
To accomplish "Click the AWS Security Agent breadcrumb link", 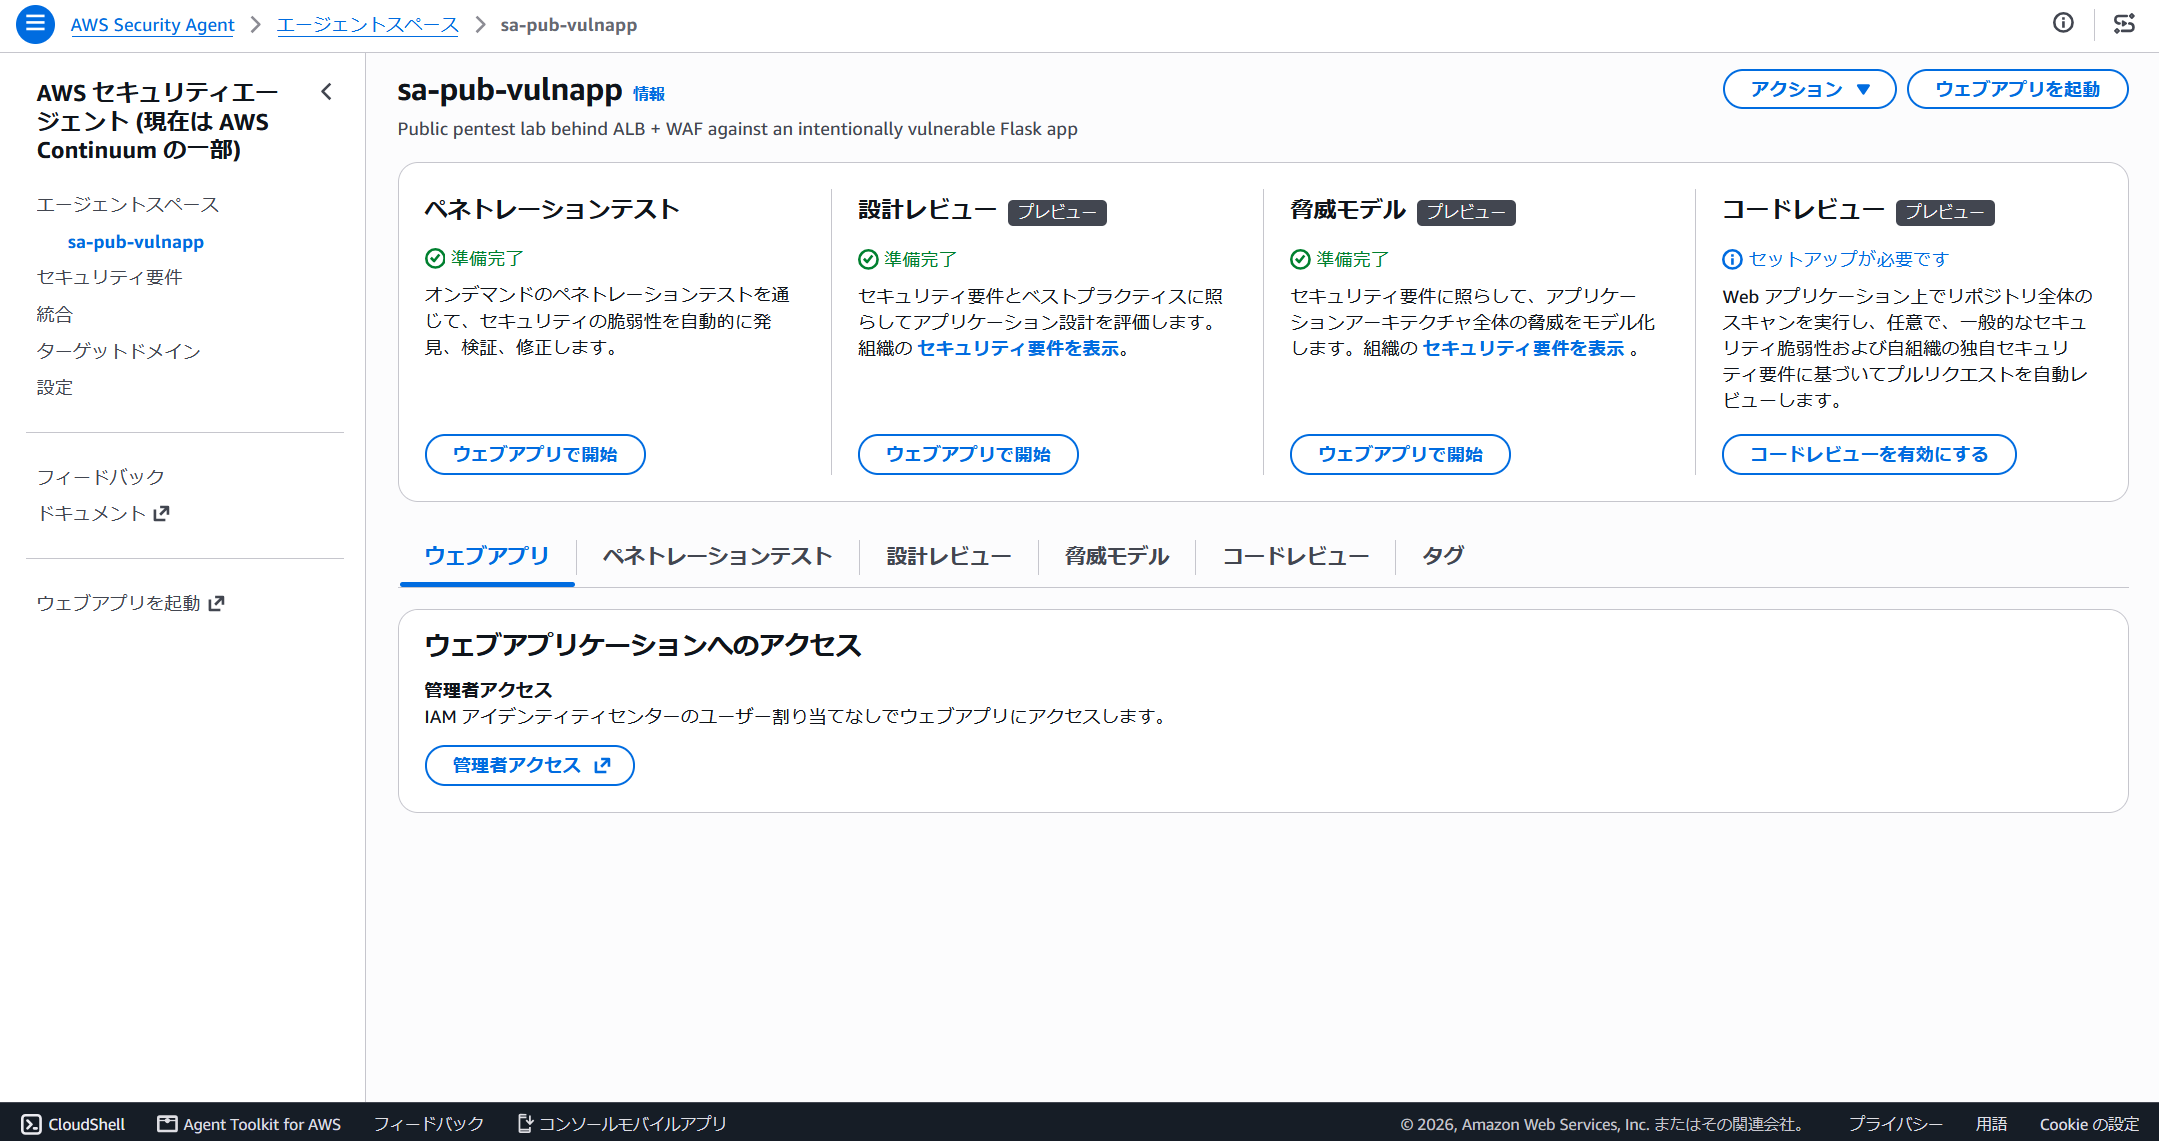I will [x=152, y=25].
